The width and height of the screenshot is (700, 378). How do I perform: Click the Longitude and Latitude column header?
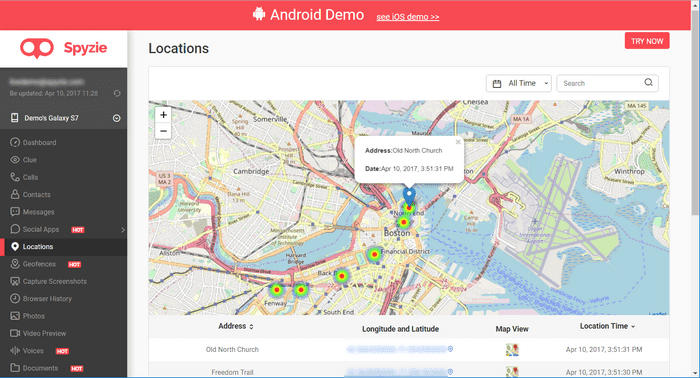[x=400, y=329]
